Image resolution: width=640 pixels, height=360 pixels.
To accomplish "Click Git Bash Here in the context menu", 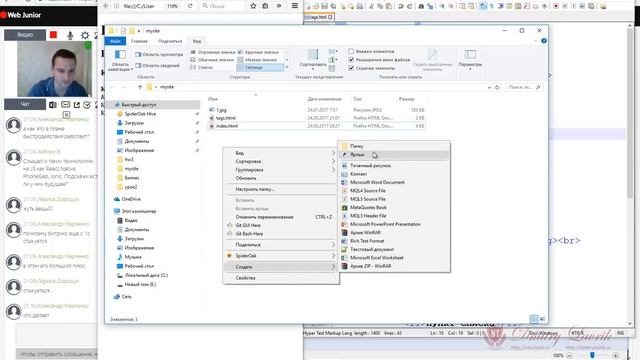I will click(x=281, y=234).
